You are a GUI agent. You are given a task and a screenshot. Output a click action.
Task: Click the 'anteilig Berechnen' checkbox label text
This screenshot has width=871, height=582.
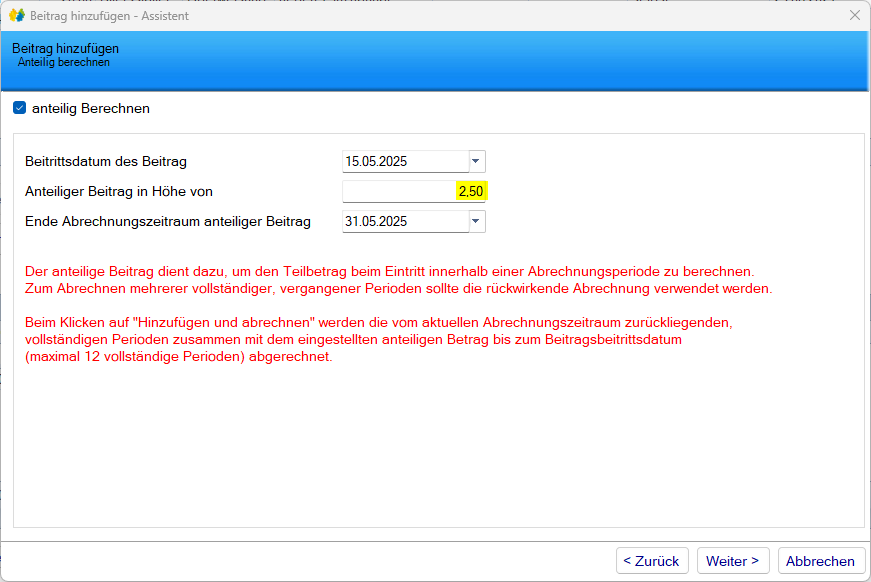pos(90,108)
